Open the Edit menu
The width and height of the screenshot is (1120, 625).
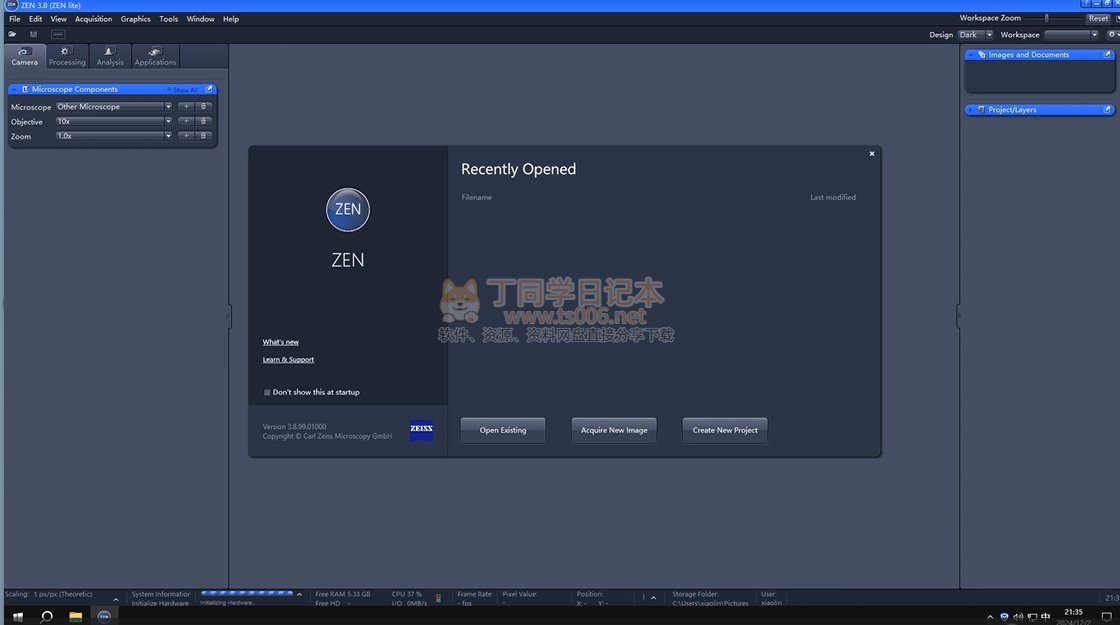tap(36, 19)
